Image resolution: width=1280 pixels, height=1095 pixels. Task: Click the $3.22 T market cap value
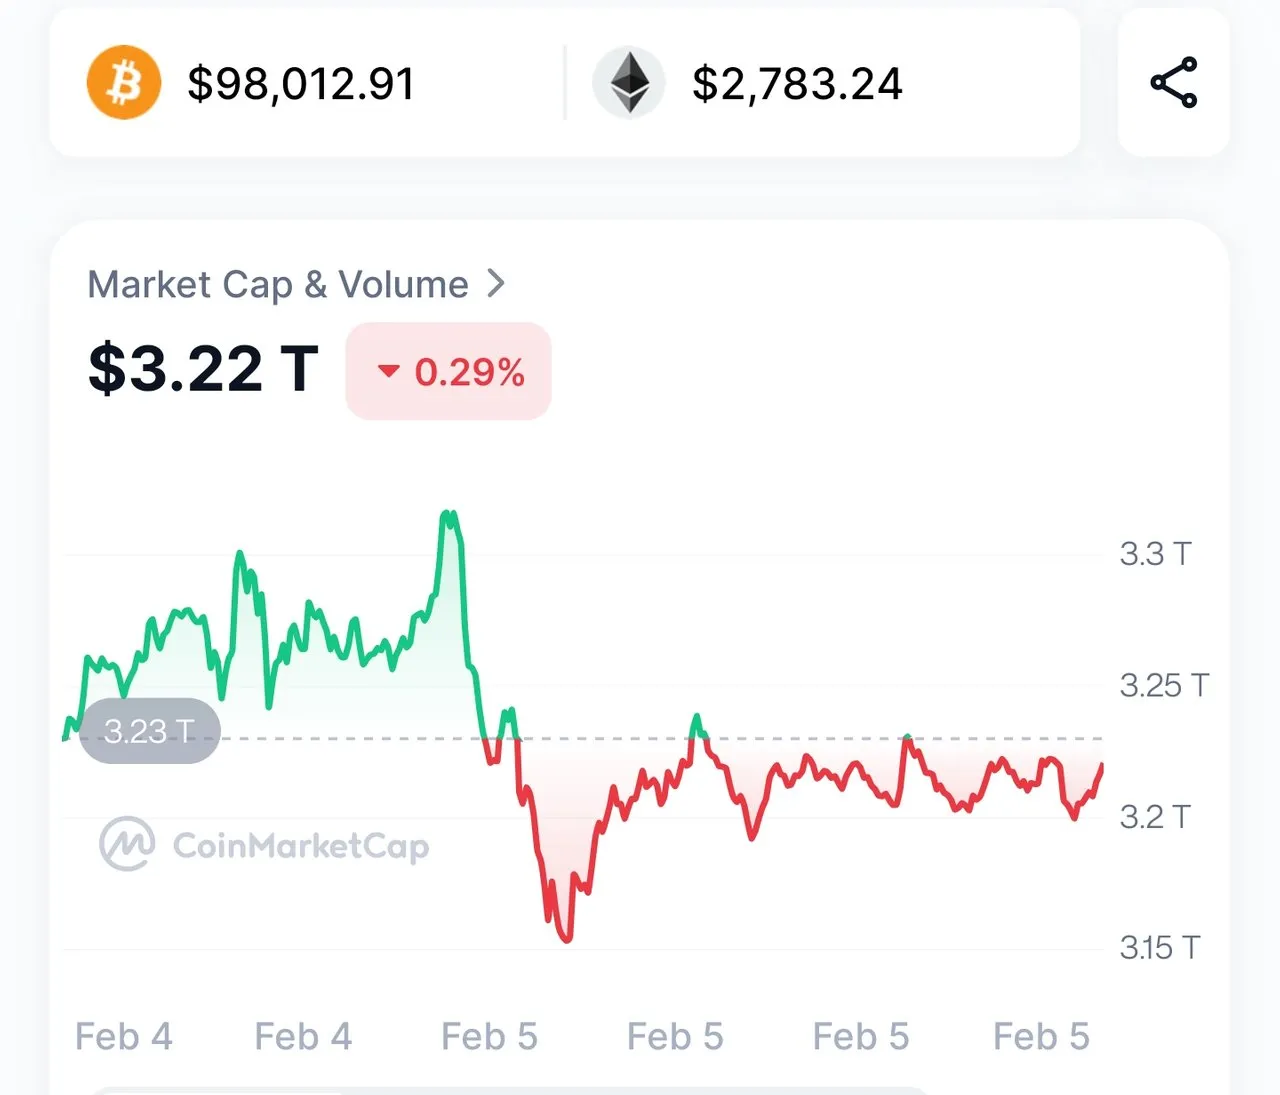tap(203, 368)
